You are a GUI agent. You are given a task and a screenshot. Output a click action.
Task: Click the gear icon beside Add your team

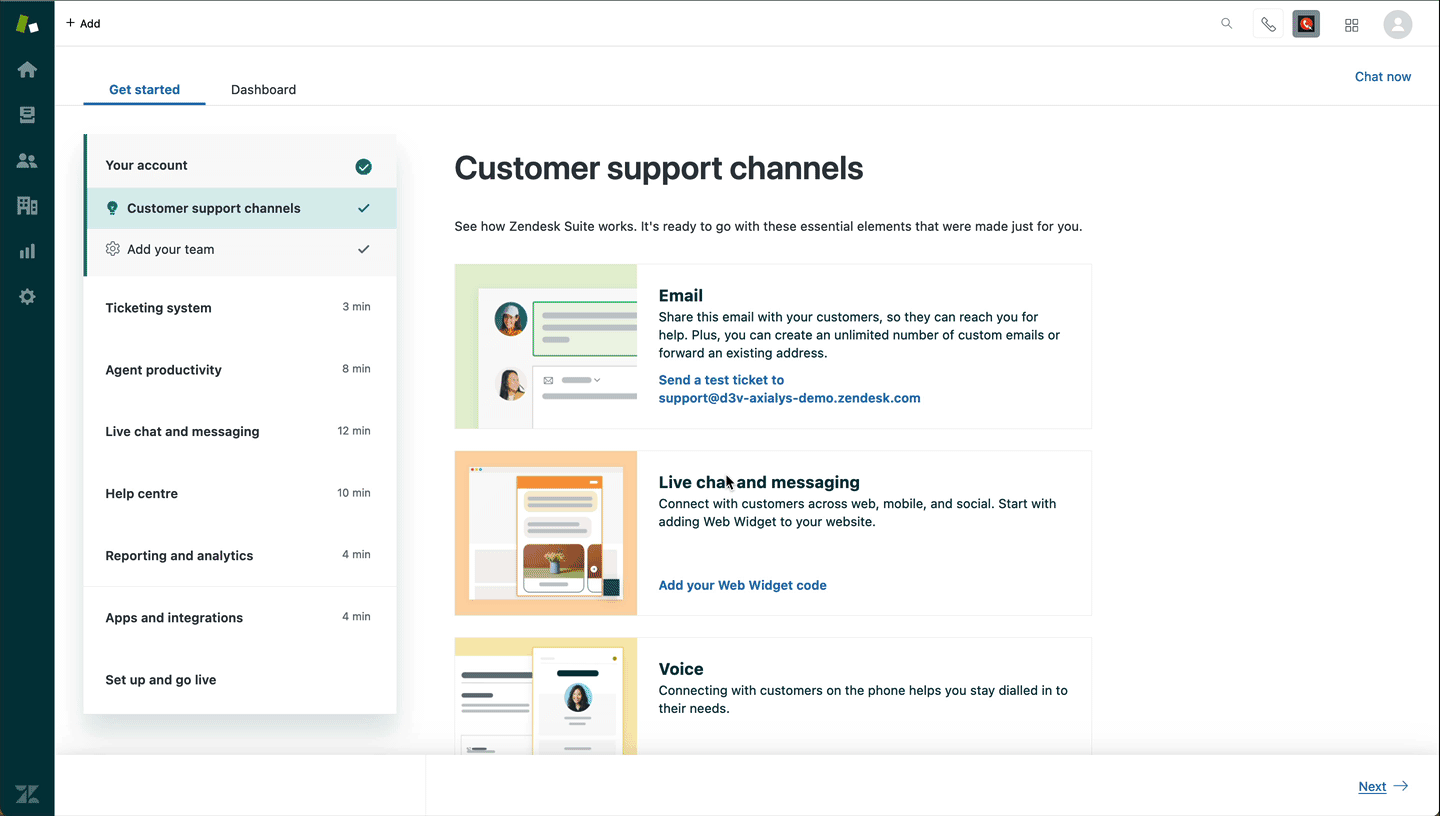112,249
